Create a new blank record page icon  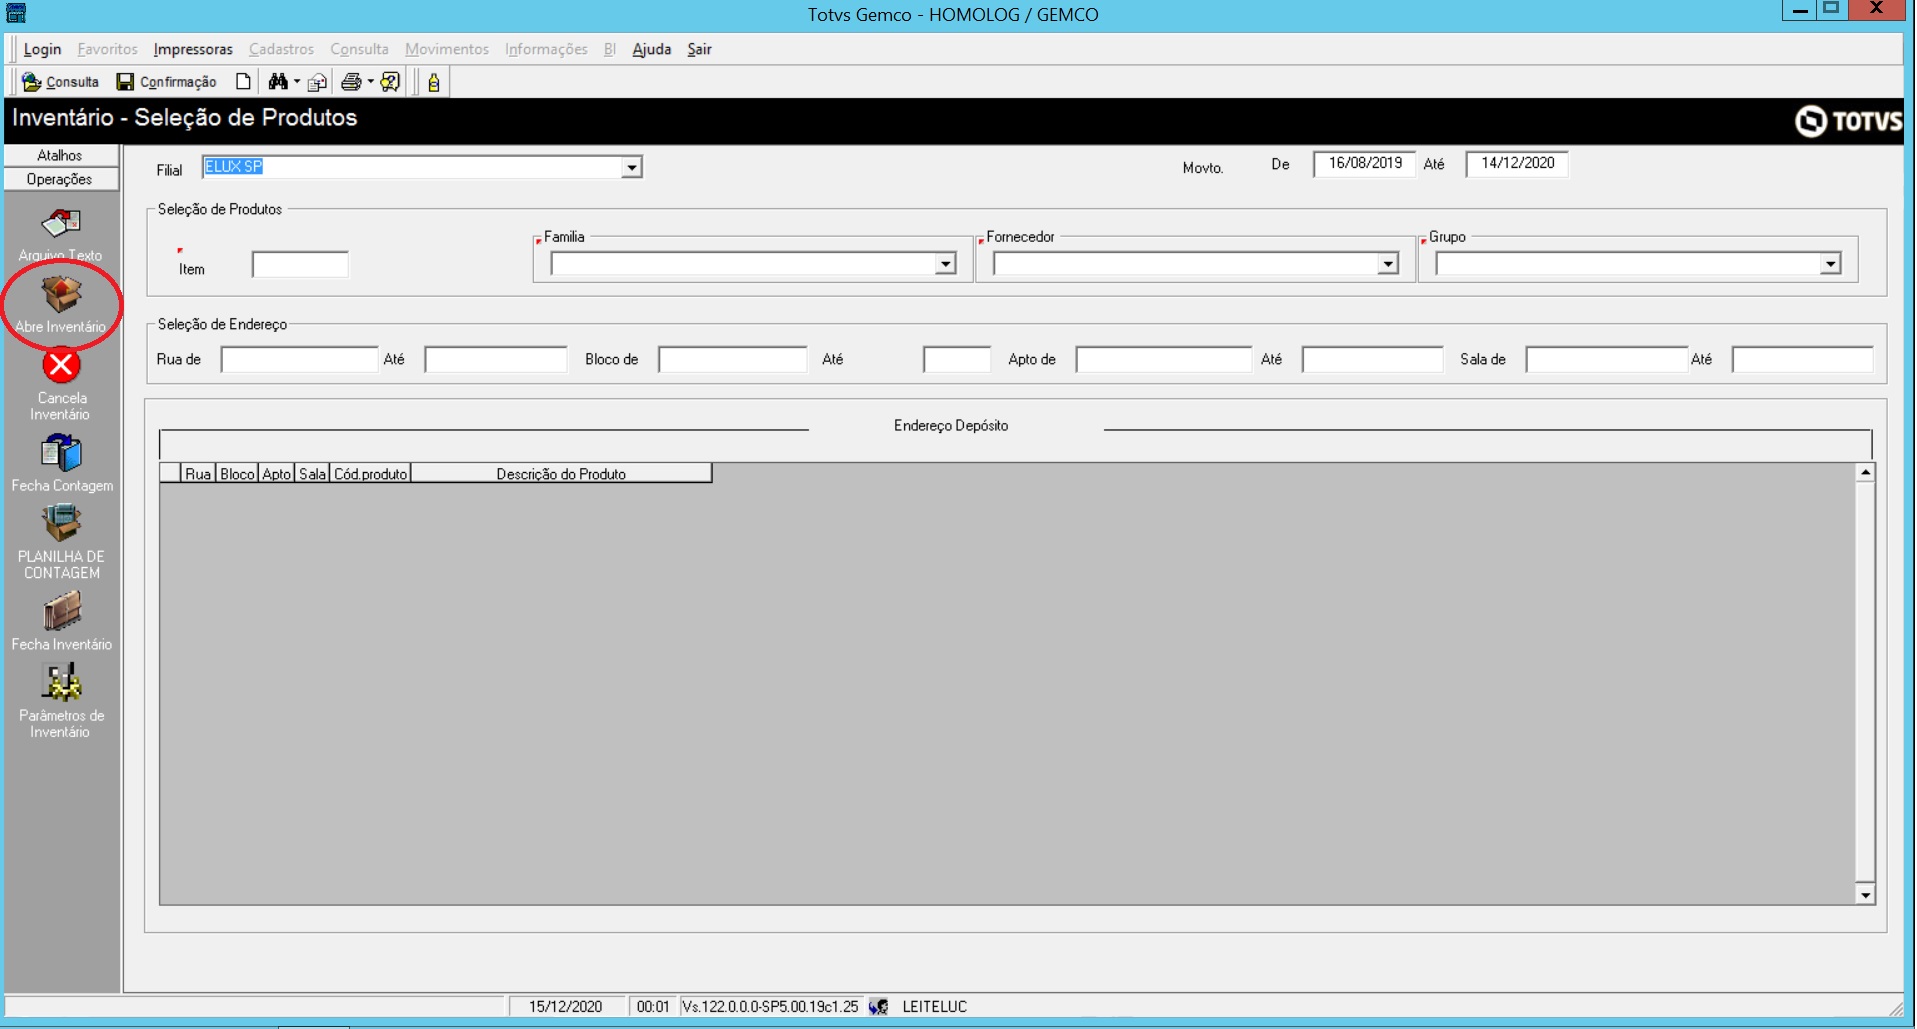pyautogui.click(x=243, y=82)
